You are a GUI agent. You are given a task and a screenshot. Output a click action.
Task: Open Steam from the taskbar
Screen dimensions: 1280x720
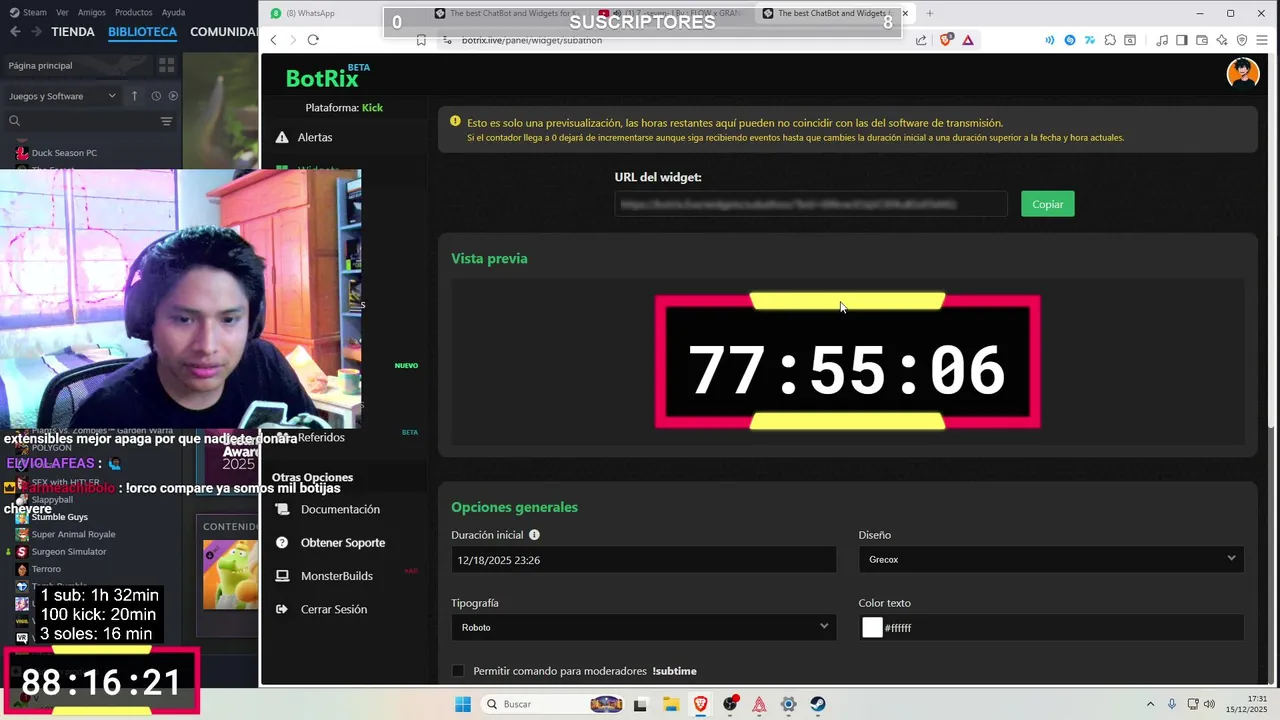(x=818, y=704)
